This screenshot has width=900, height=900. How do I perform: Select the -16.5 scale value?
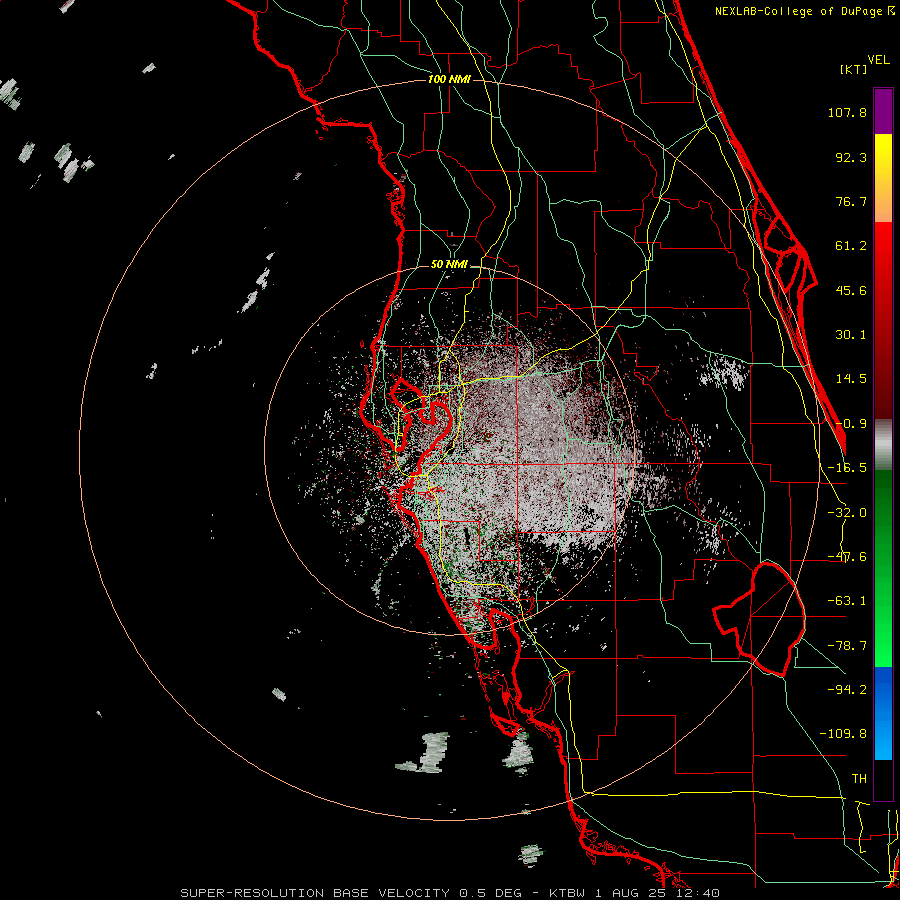pos(847,468)
